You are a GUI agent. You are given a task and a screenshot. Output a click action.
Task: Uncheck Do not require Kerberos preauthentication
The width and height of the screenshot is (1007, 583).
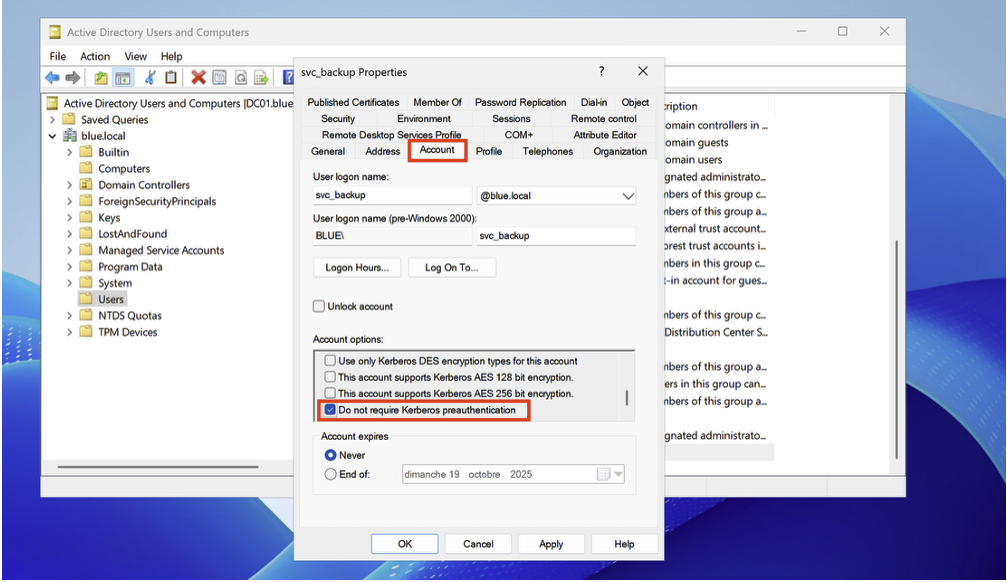(x=330, y=410)
